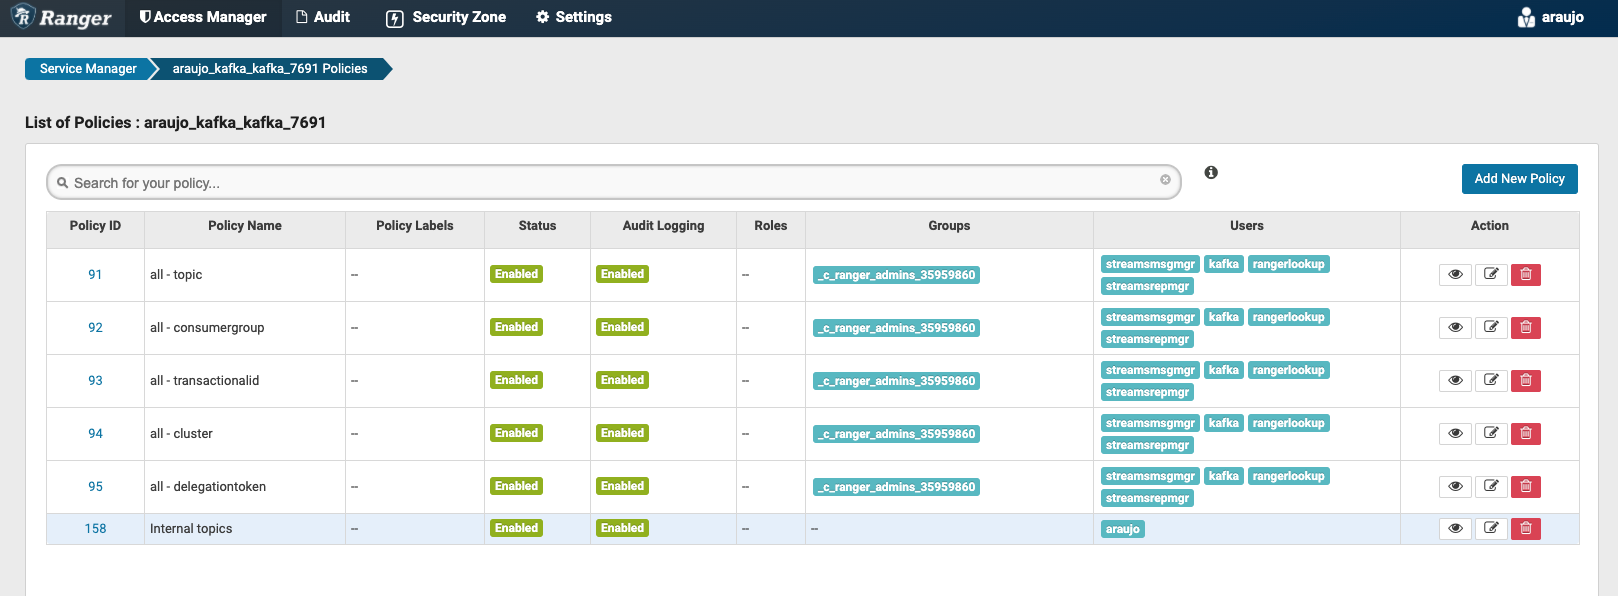Open policy ID 158 link

pos(95,529)
